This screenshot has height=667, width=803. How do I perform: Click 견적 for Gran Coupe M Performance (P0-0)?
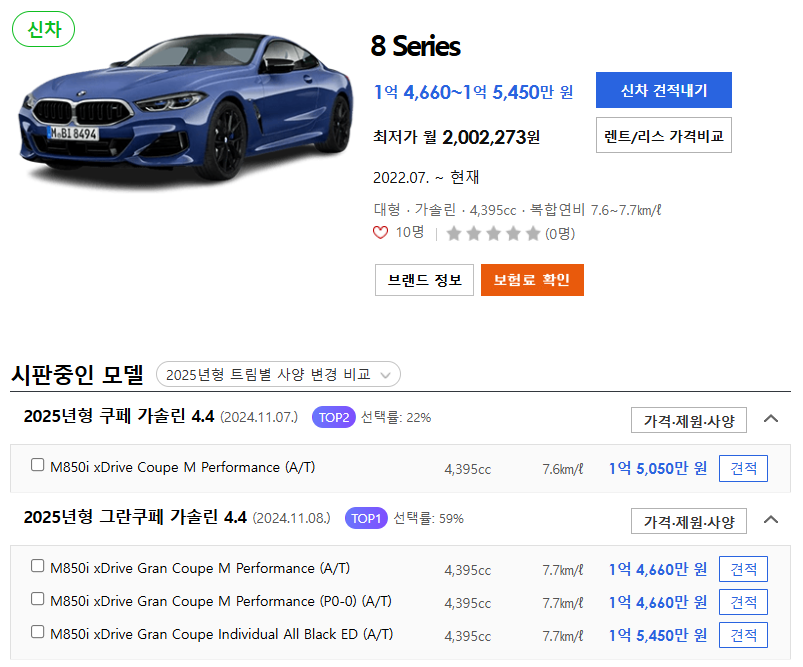pyautogui.click(x=743, y=602)
